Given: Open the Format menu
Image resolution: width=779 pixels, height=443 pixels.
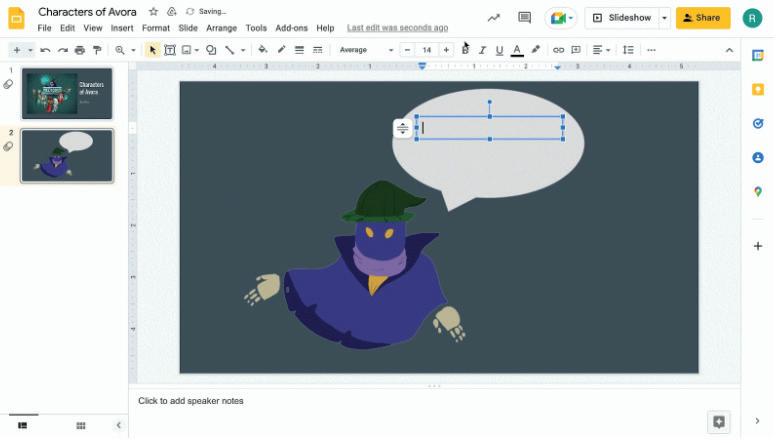Looking at the screenshot, I should [x=156, y=28].
